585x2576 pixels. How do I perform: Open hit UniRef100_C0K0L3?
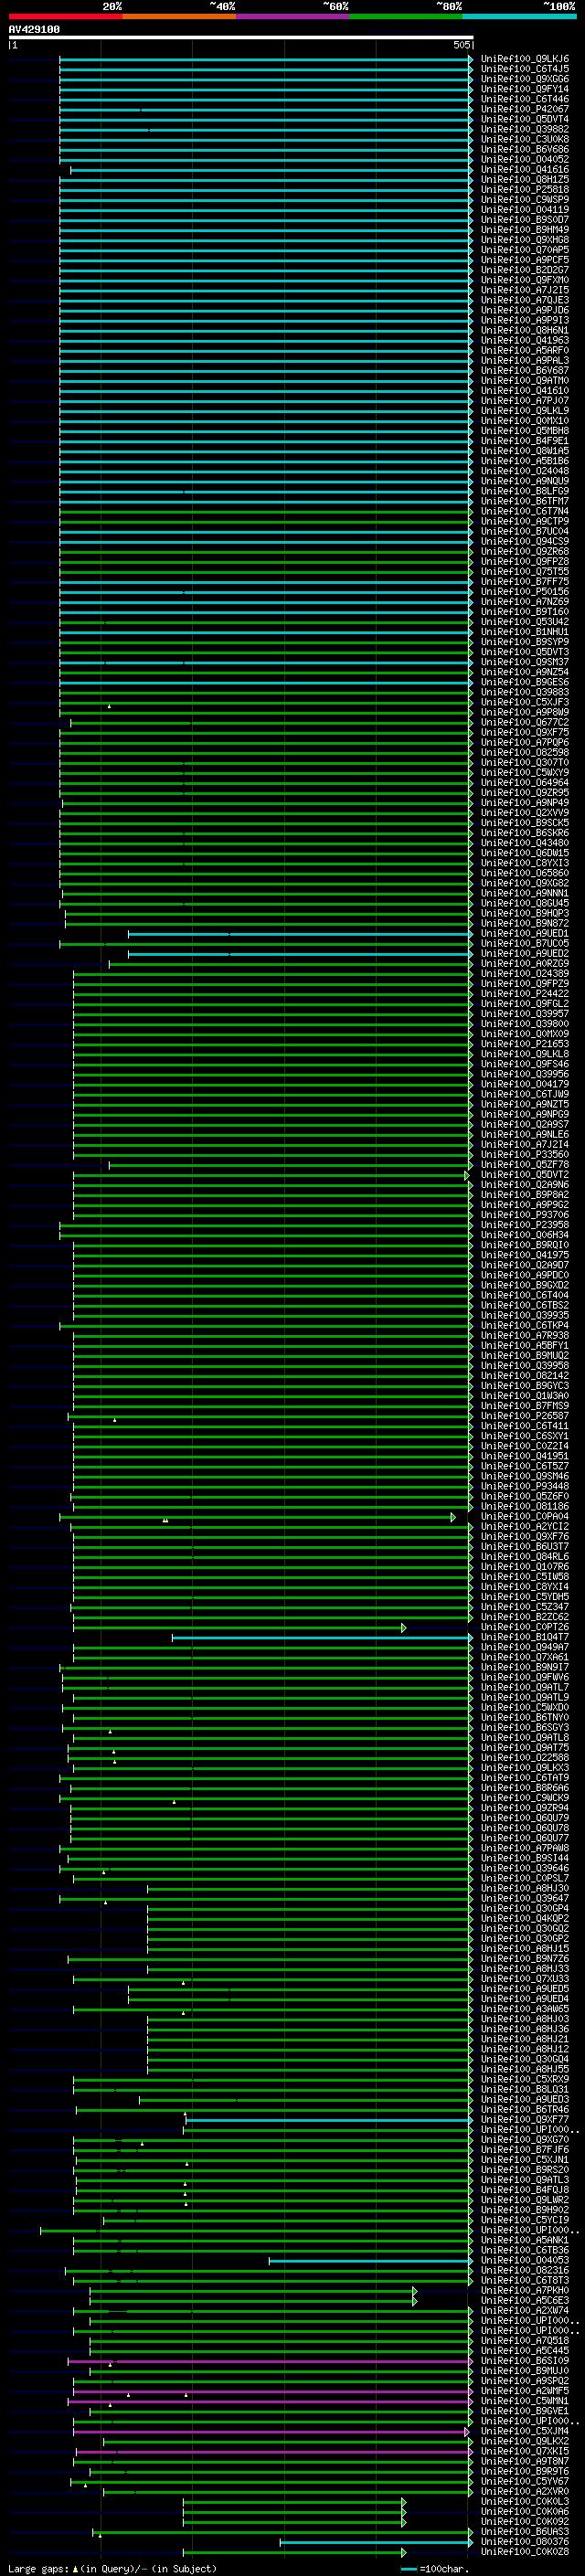[524, 2501]
